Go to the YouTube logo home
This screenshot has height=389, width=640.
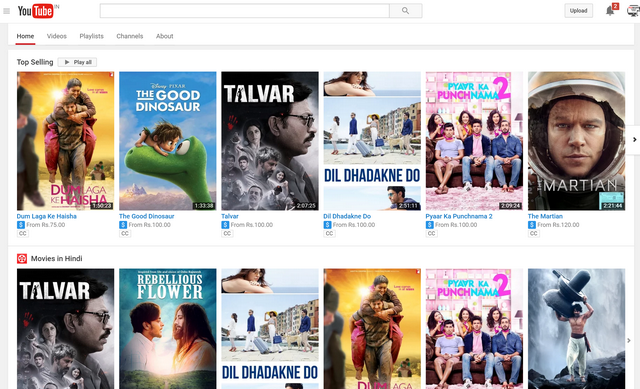coord(36,11)
